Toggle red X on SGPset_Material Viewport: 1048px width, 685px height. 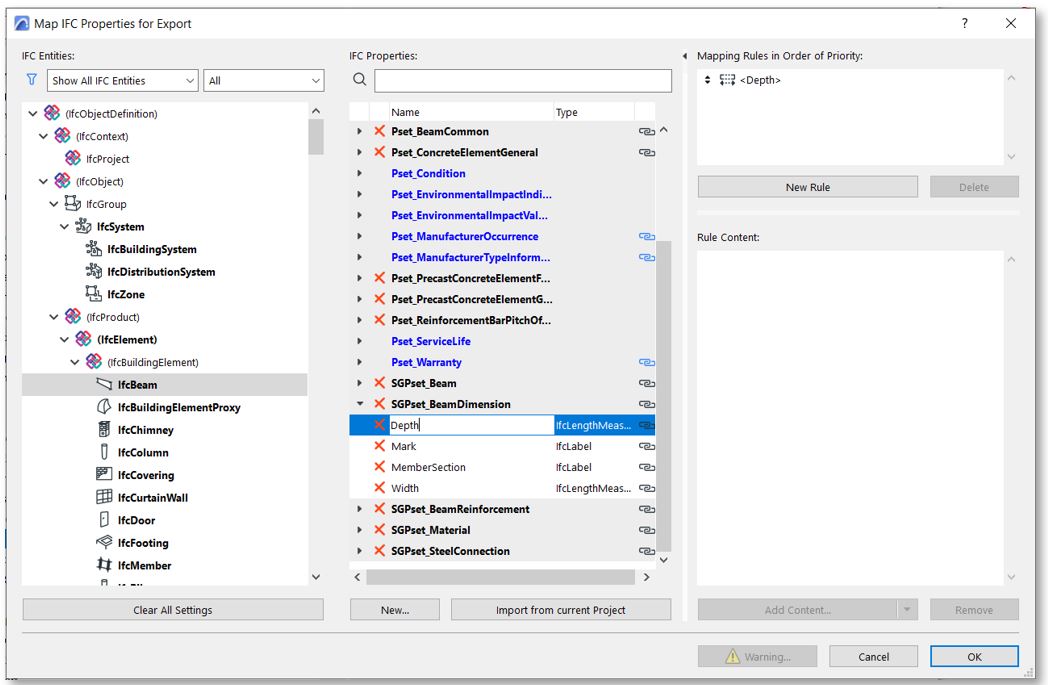tap(379, 530)
